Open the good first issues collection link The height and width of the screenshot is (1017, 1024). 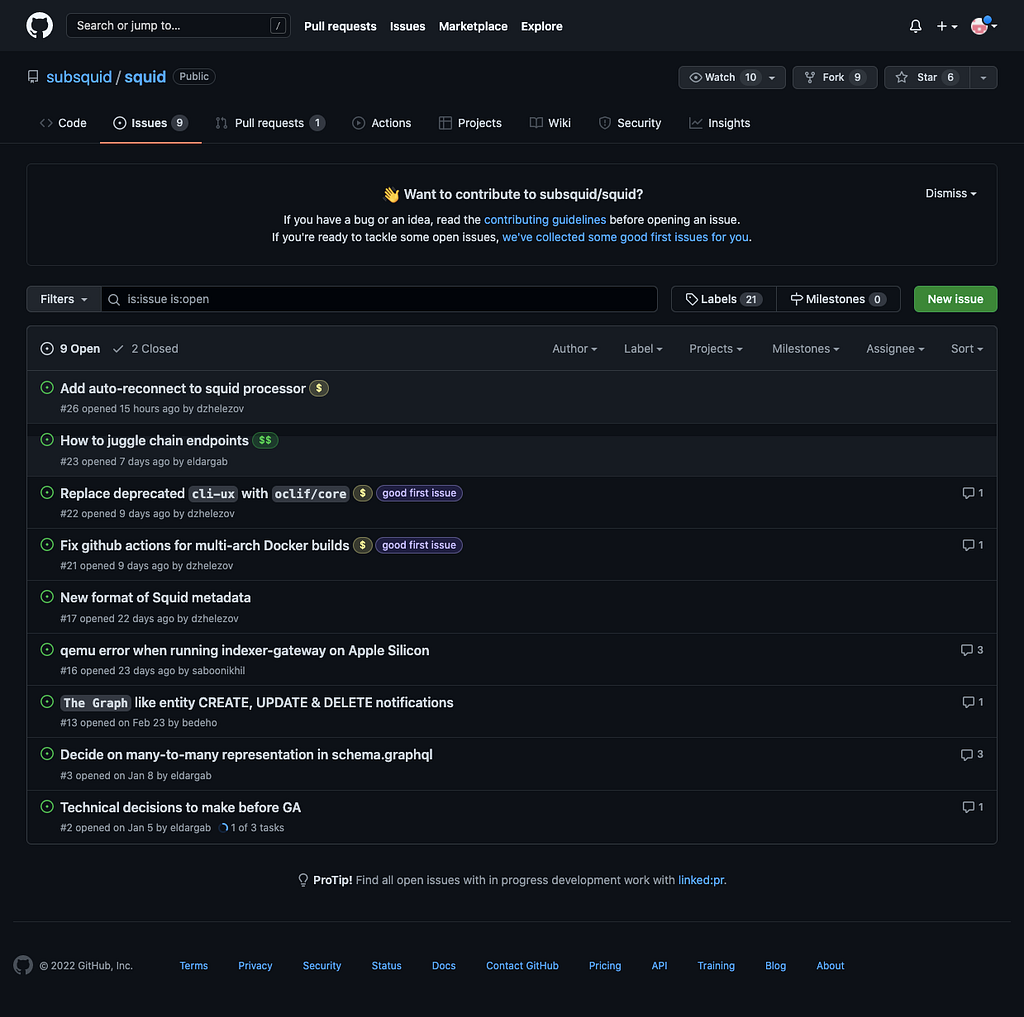[625, 237]
